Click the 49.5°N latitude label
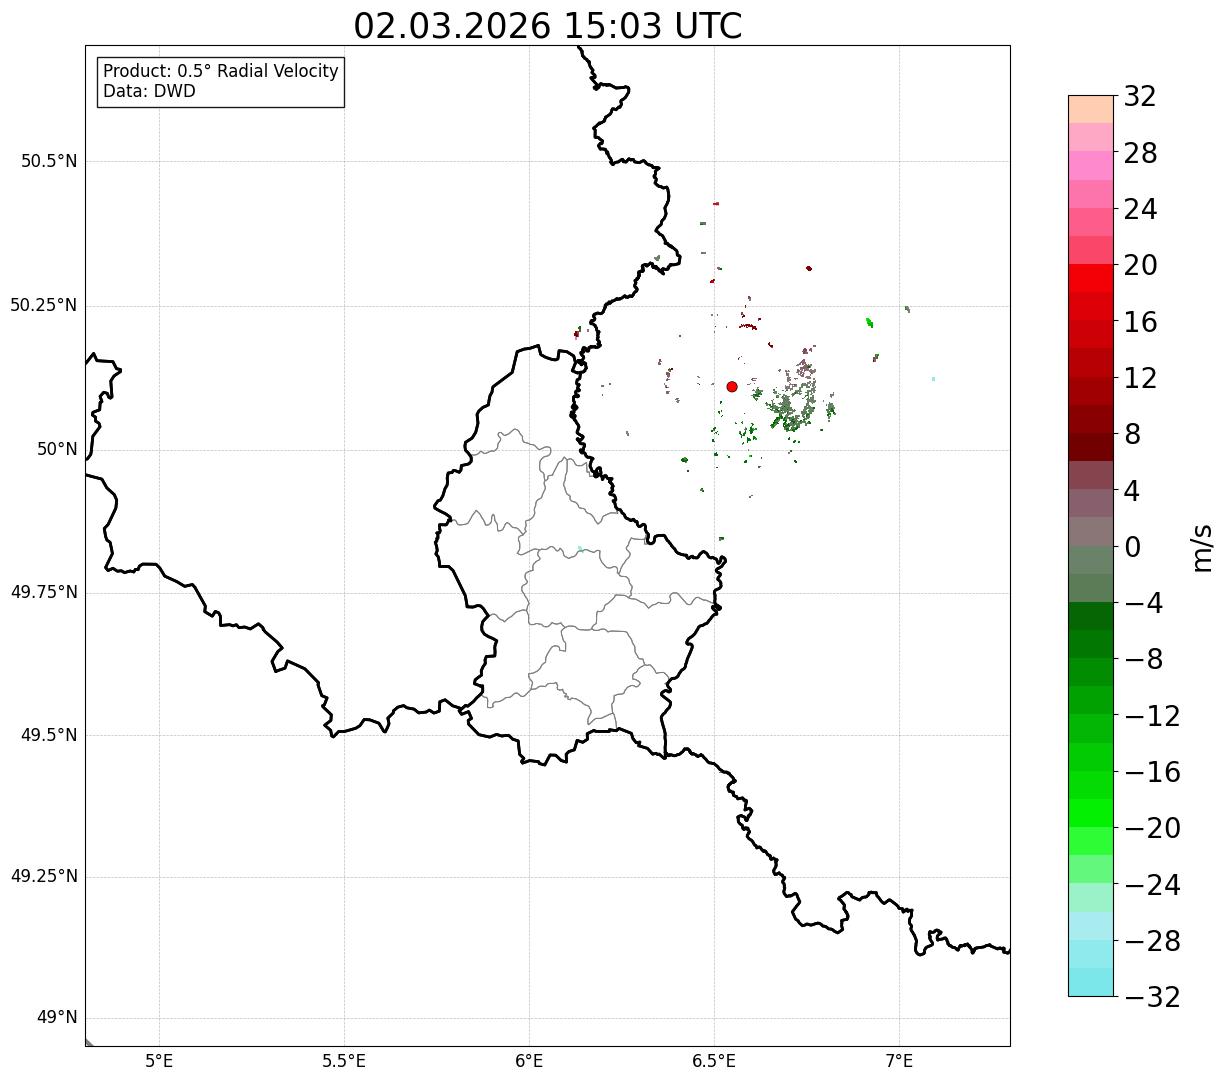The width and height of the screenshot is (1225, 1081). pyautogui.click(x=49, y=735)
